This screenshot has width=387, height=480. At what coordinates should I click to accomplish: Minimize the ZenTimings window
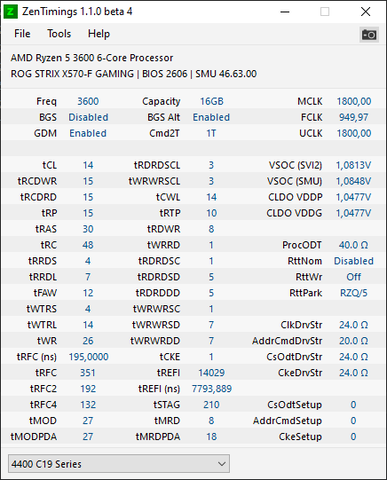pyautogui.click(x=285, y=12)
